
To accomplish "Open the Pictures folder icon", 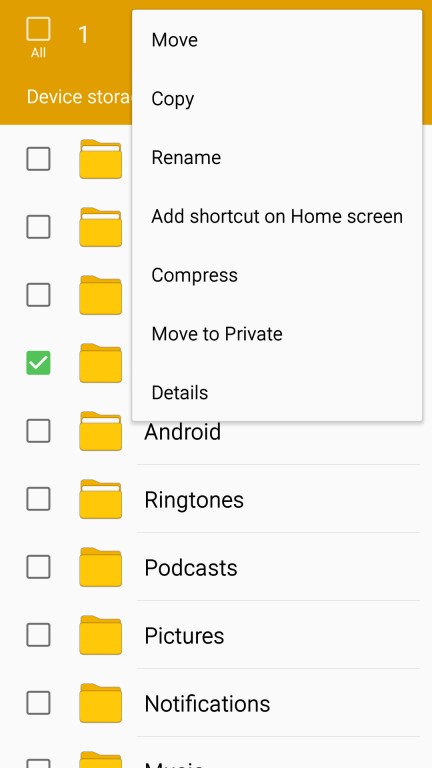I will pyautogui.click(x=100, y=635).
